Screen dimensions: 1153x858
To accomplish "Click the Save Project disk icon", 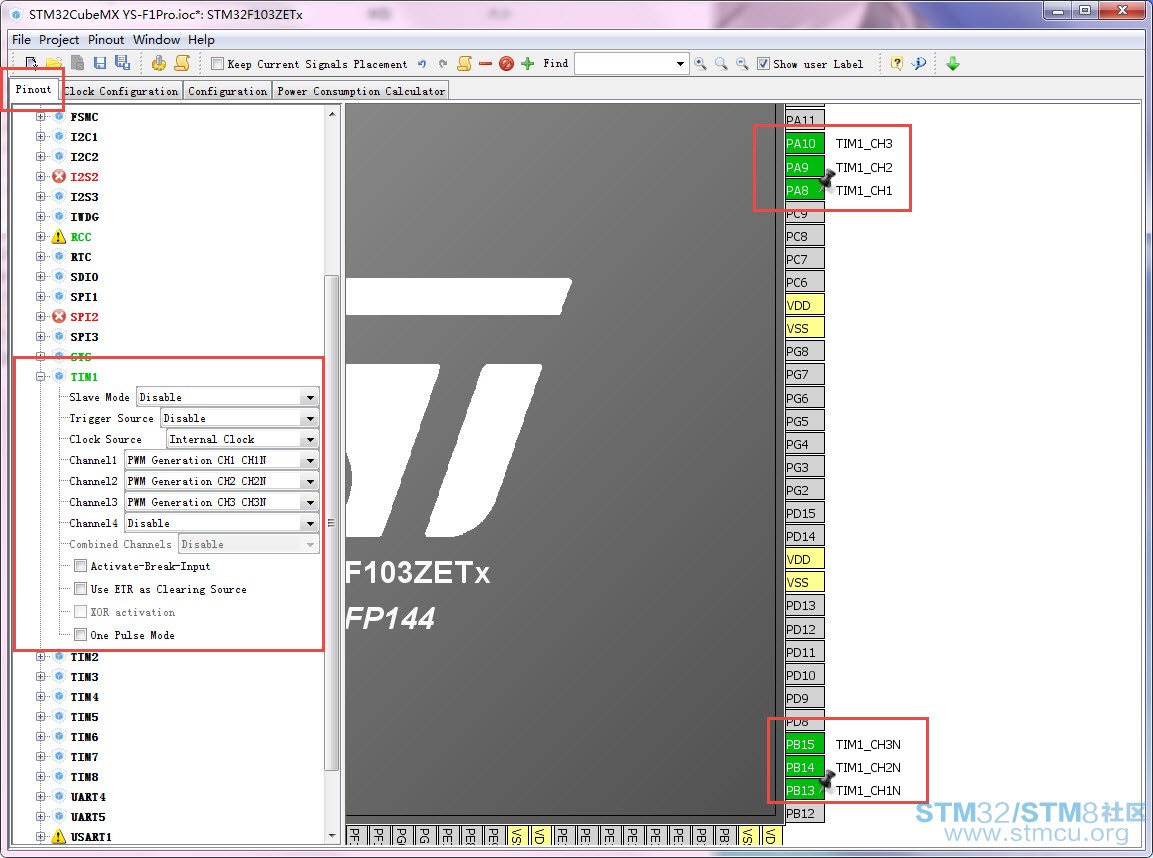I will [x=100, y=63].
